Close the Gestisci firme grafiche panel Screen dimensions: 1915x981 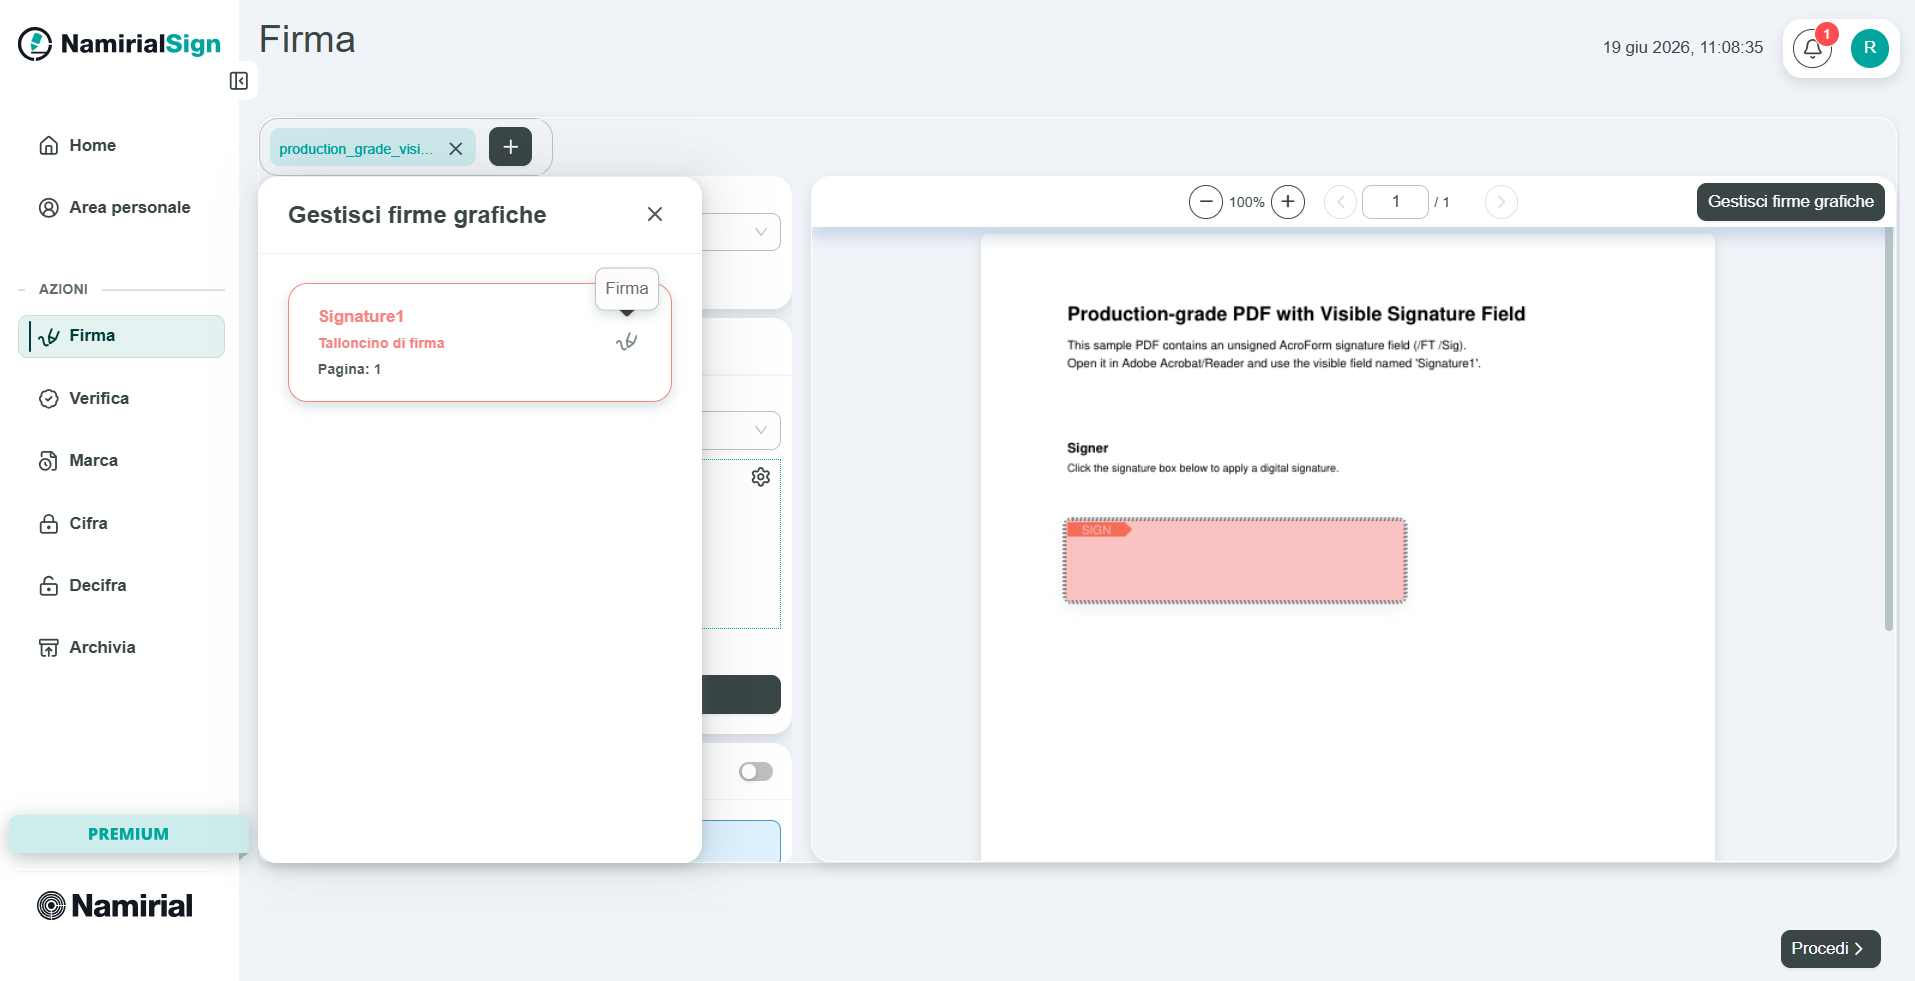coord(655,214)
